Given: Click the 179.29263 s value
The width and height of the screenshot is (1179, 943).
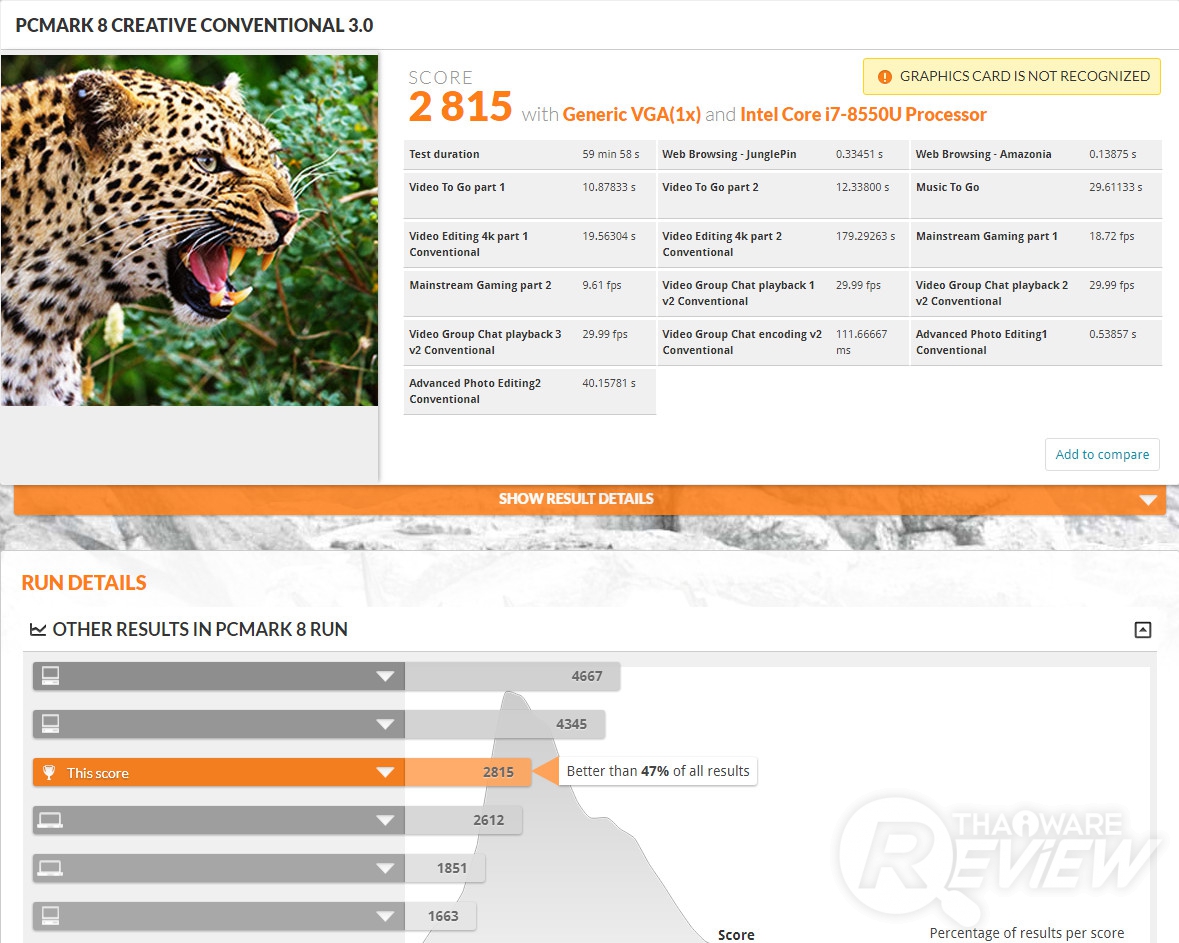Looking at the screenshot, I should click(865, 236).
